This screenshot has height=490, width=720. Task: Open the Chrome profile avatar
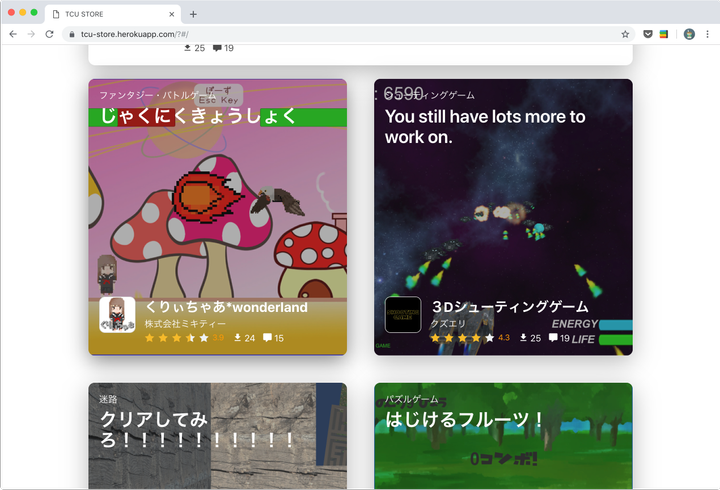[689, 34]
